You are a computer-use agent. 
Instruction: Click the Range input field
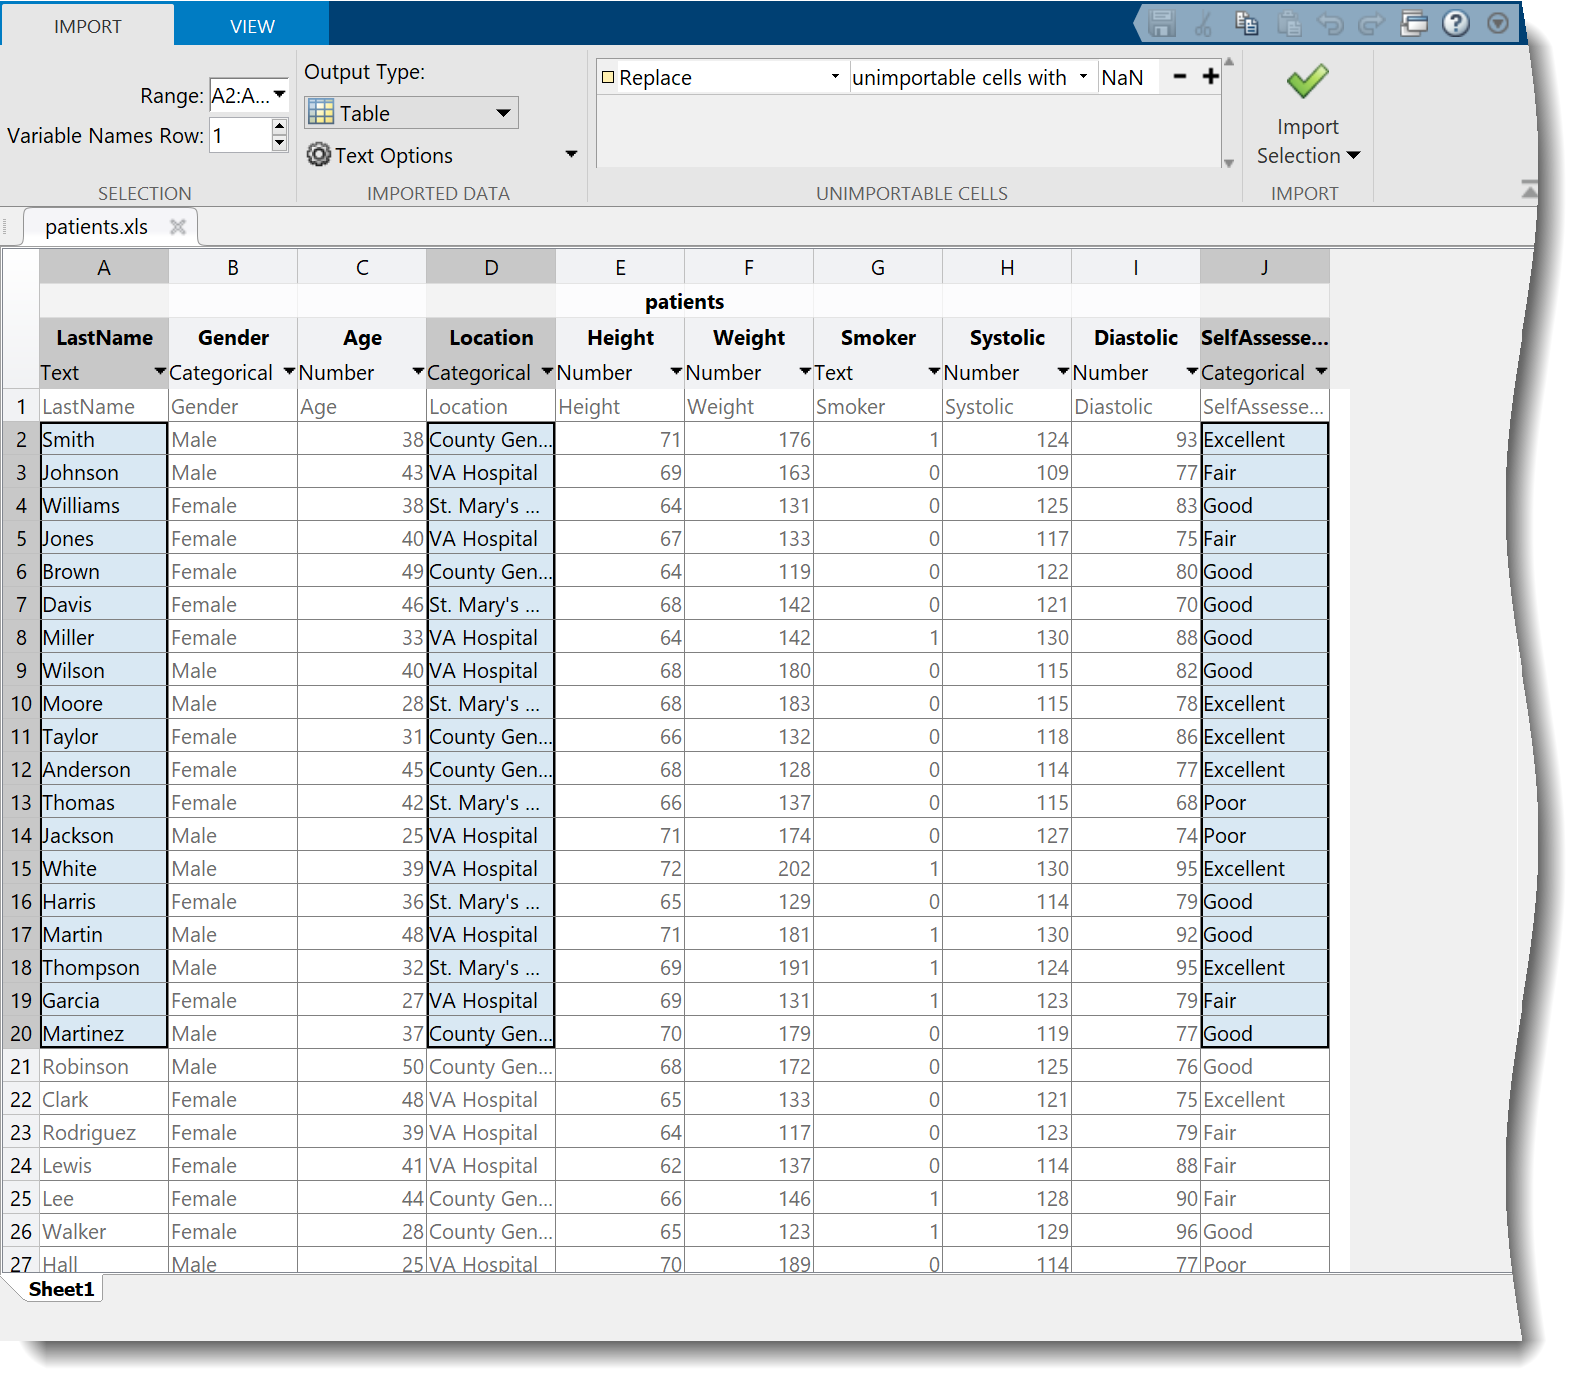[240, 96]
